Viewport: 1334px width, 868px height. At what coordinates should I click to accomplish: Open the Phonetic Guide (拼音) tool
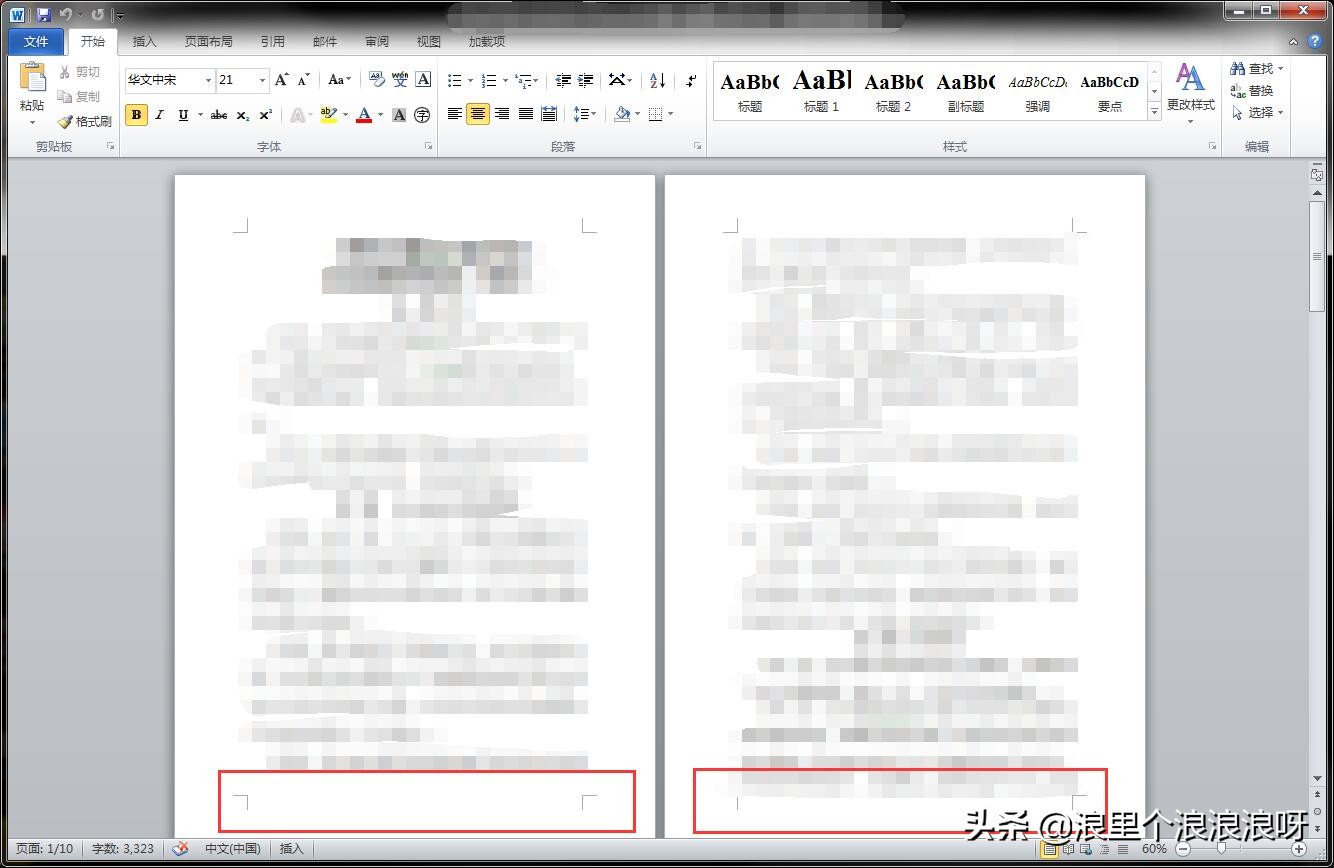[x=400, y=80]
